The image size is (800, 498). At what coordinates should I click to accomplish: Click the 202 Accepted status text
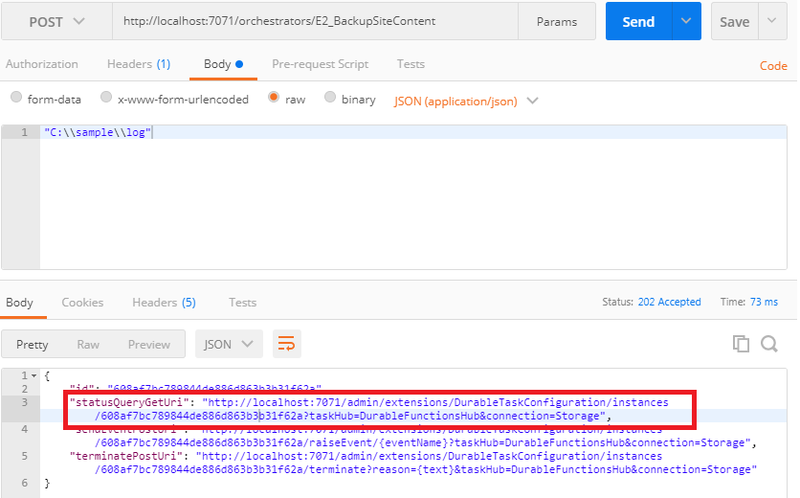[x=669, y=302]
